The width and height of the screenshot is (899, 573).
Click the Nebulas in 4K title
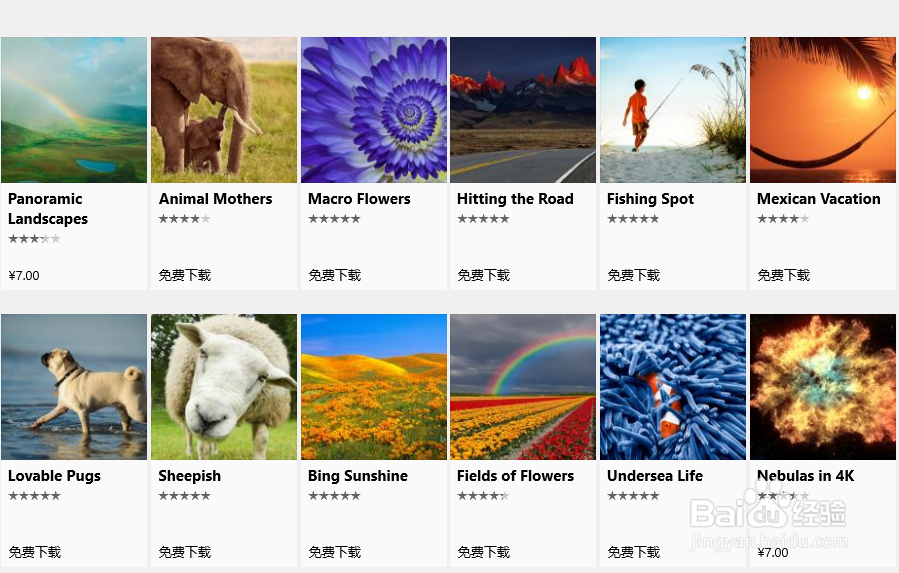pos(806,476)
